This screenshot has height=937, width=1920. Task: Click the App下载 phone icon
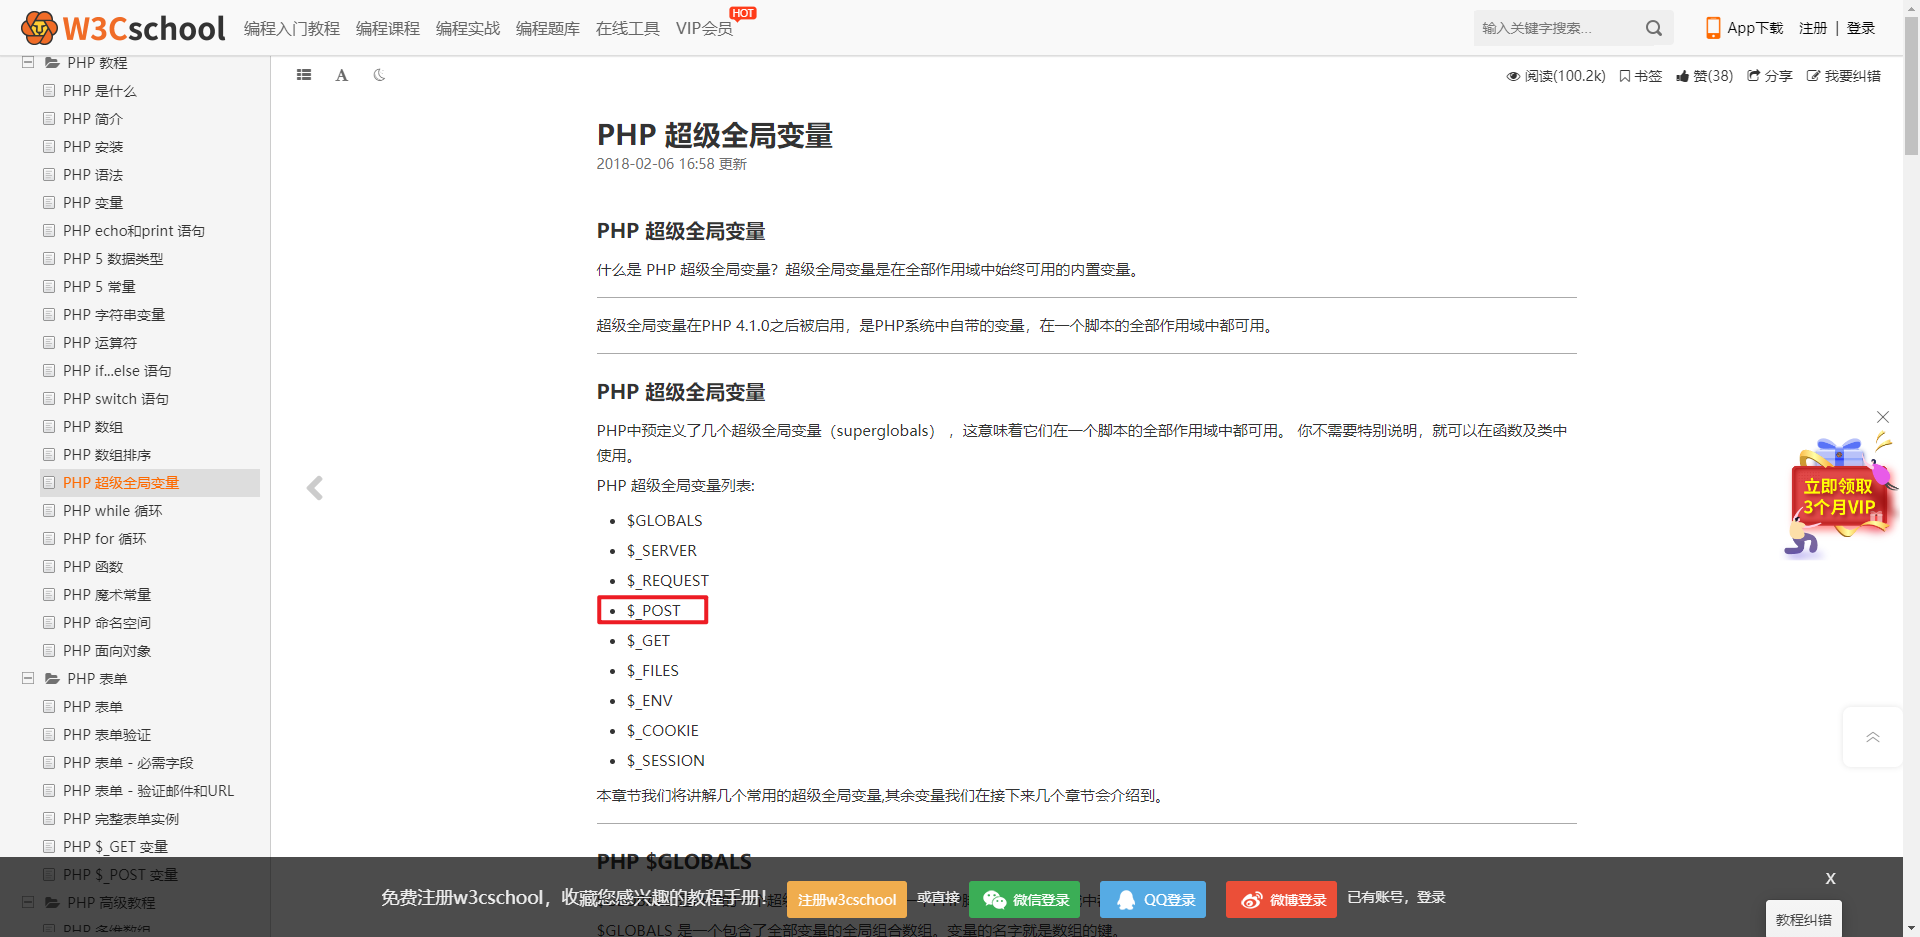click(x=1713, y=28)
